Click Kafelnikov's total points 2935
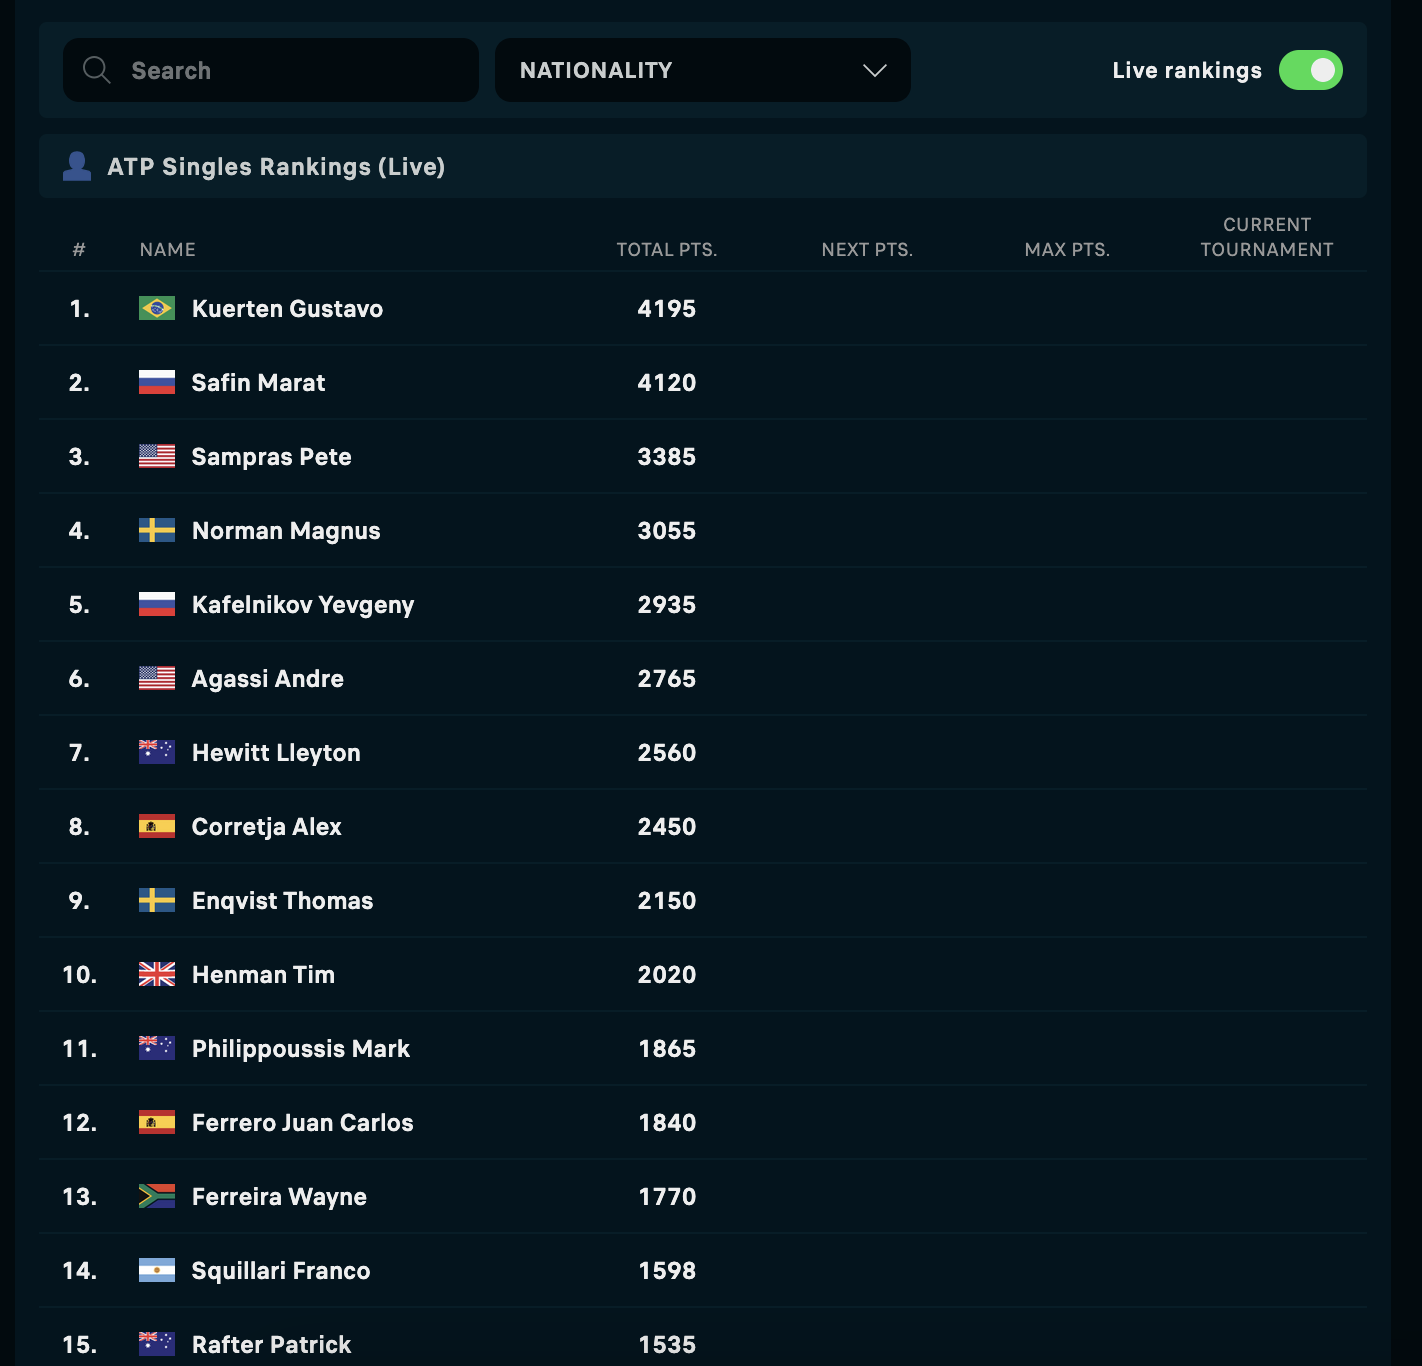 (x=667, y=605)
